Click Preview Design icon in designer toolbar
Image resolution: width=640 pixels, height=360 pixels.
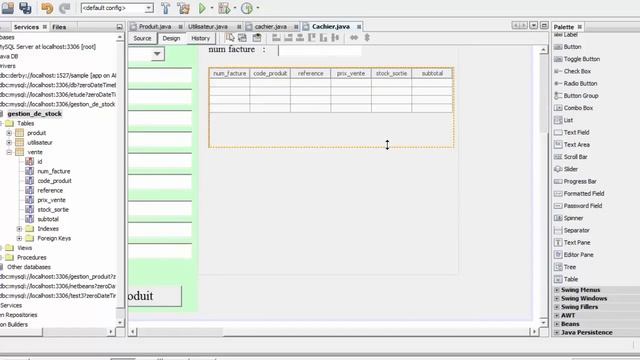[257, 38]
